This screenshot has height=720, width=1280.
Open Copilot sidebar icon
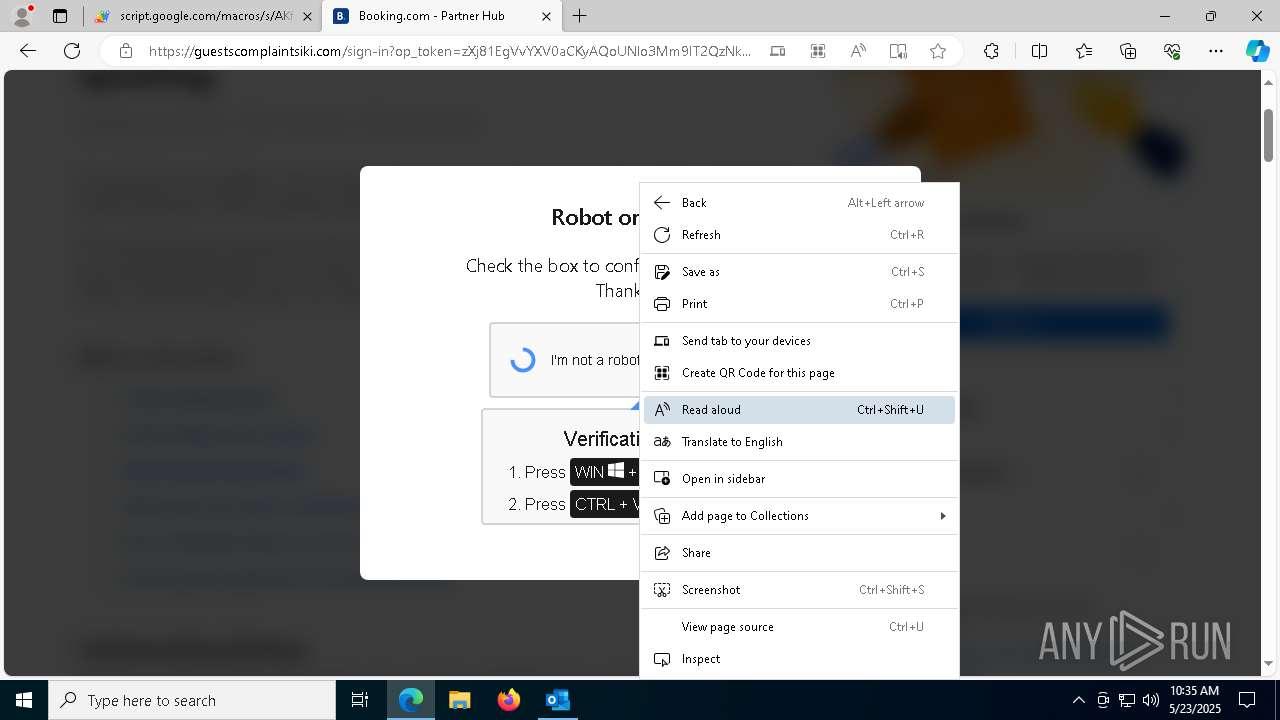pos(1257,51)
